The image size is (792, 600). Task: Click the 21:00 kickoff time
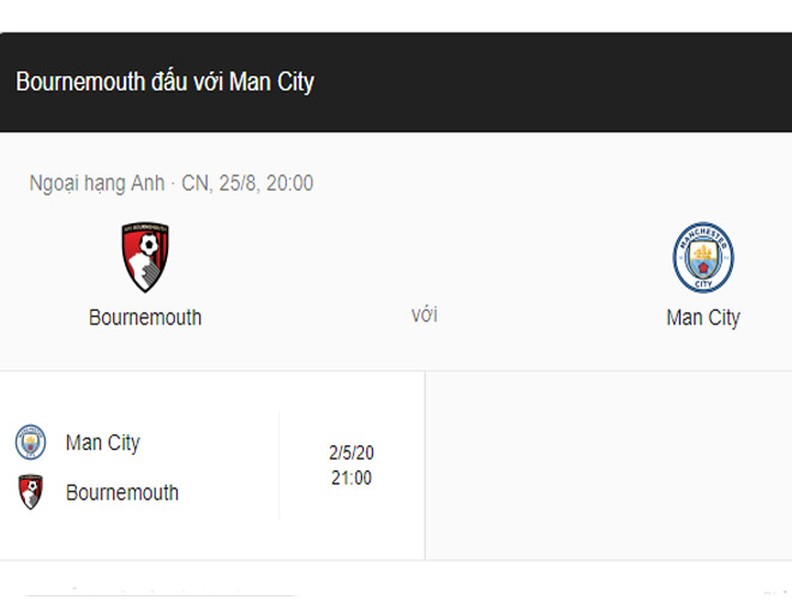352,478
